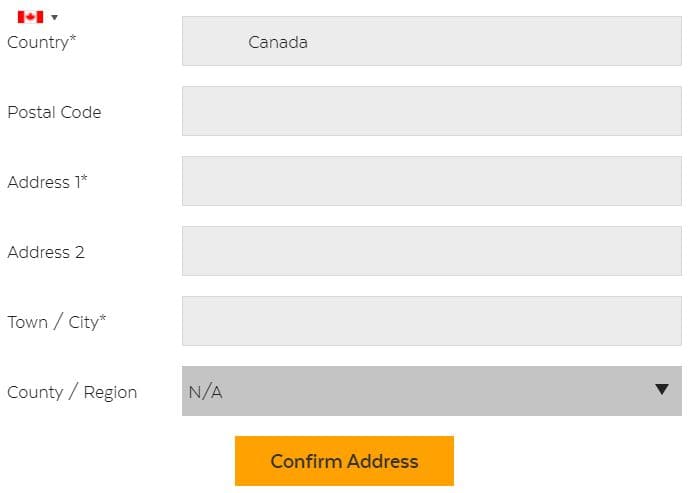Click the Town / City input field
Viewport: 690px width, 493px height.
[432, 321]
